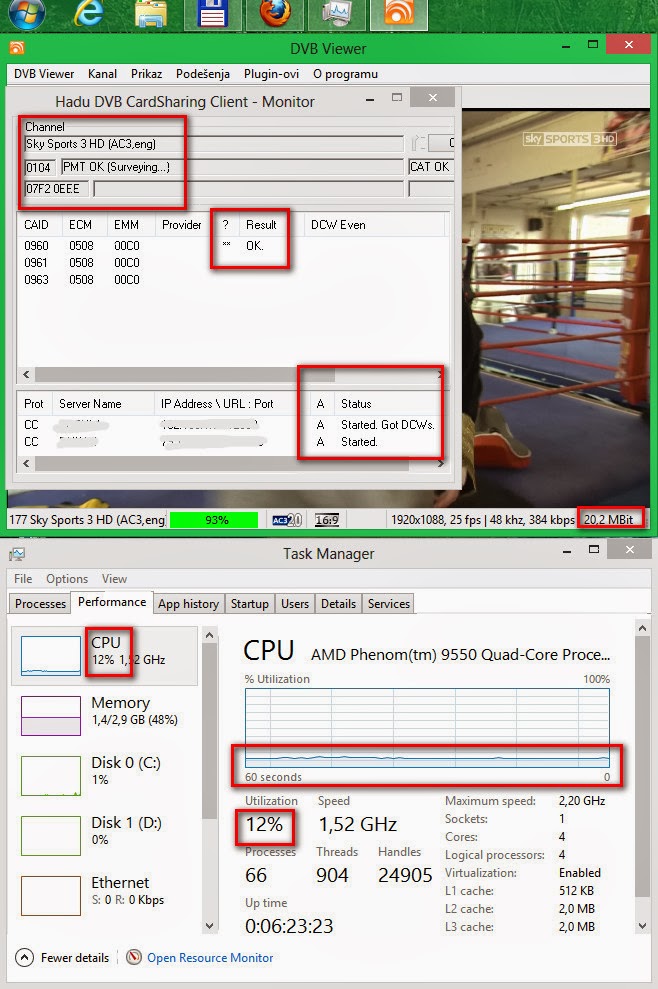
Task: Click Provider column header
Action: [182, 225]
